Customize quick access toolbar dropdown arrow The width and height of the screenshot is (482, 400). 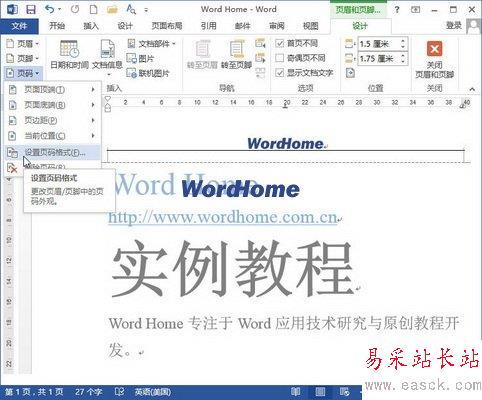click(x=146, y=10)
